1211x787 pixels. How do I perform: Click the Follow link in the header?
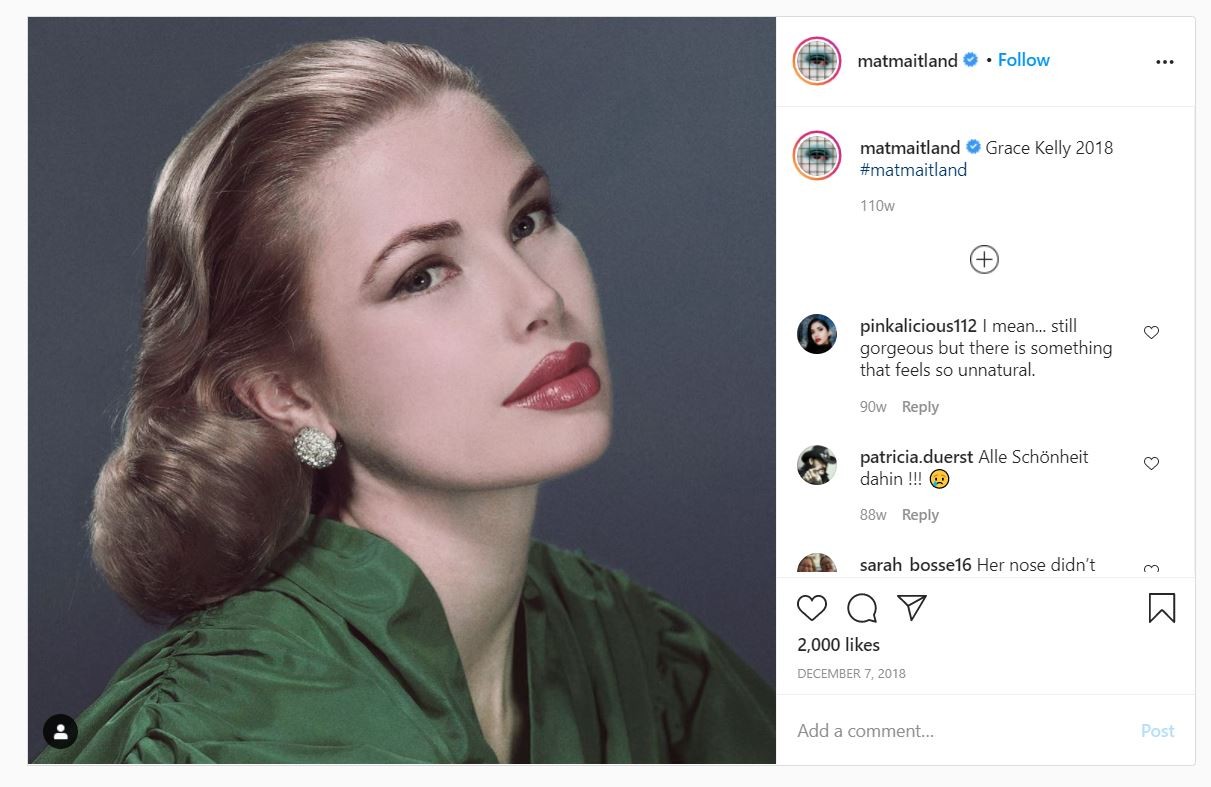pyautogui.click(x=1023, y=60)
